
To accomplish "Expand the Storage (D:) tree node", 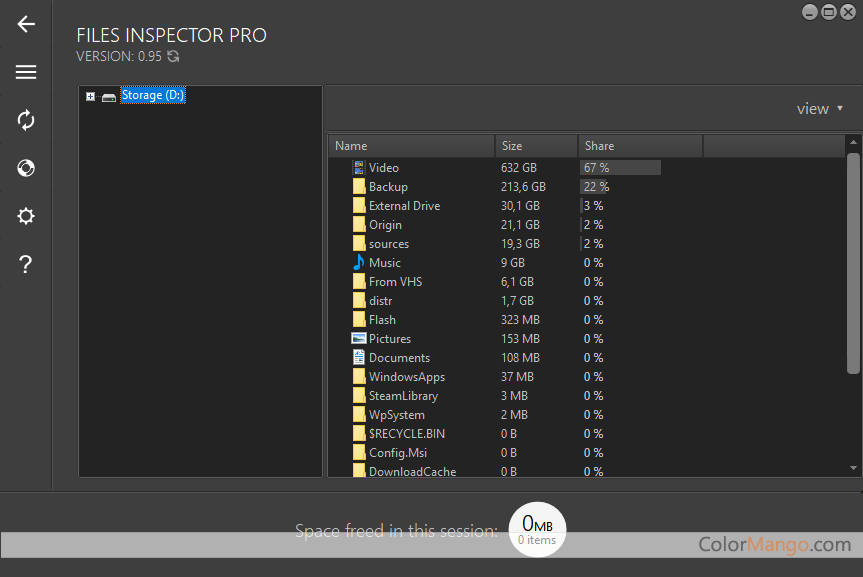I will [x=90, y=96].
